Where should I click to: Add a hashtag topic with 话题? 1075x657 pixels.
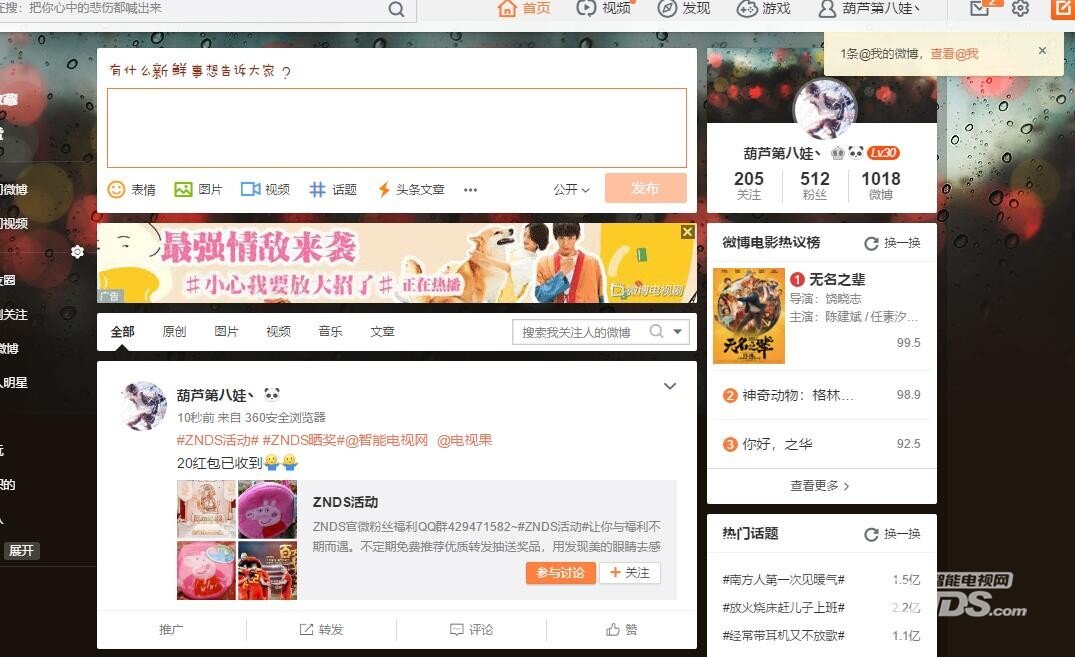click(x=333, y=189)
